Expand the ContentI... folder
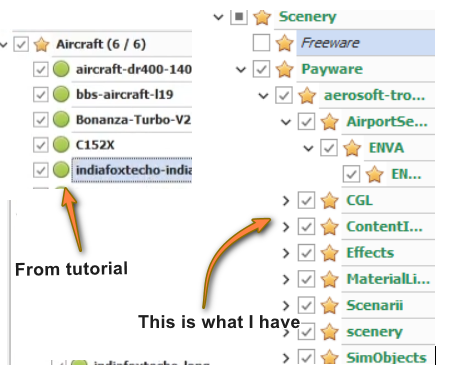Viewport: 454px width, 370px height. point(286,227)
